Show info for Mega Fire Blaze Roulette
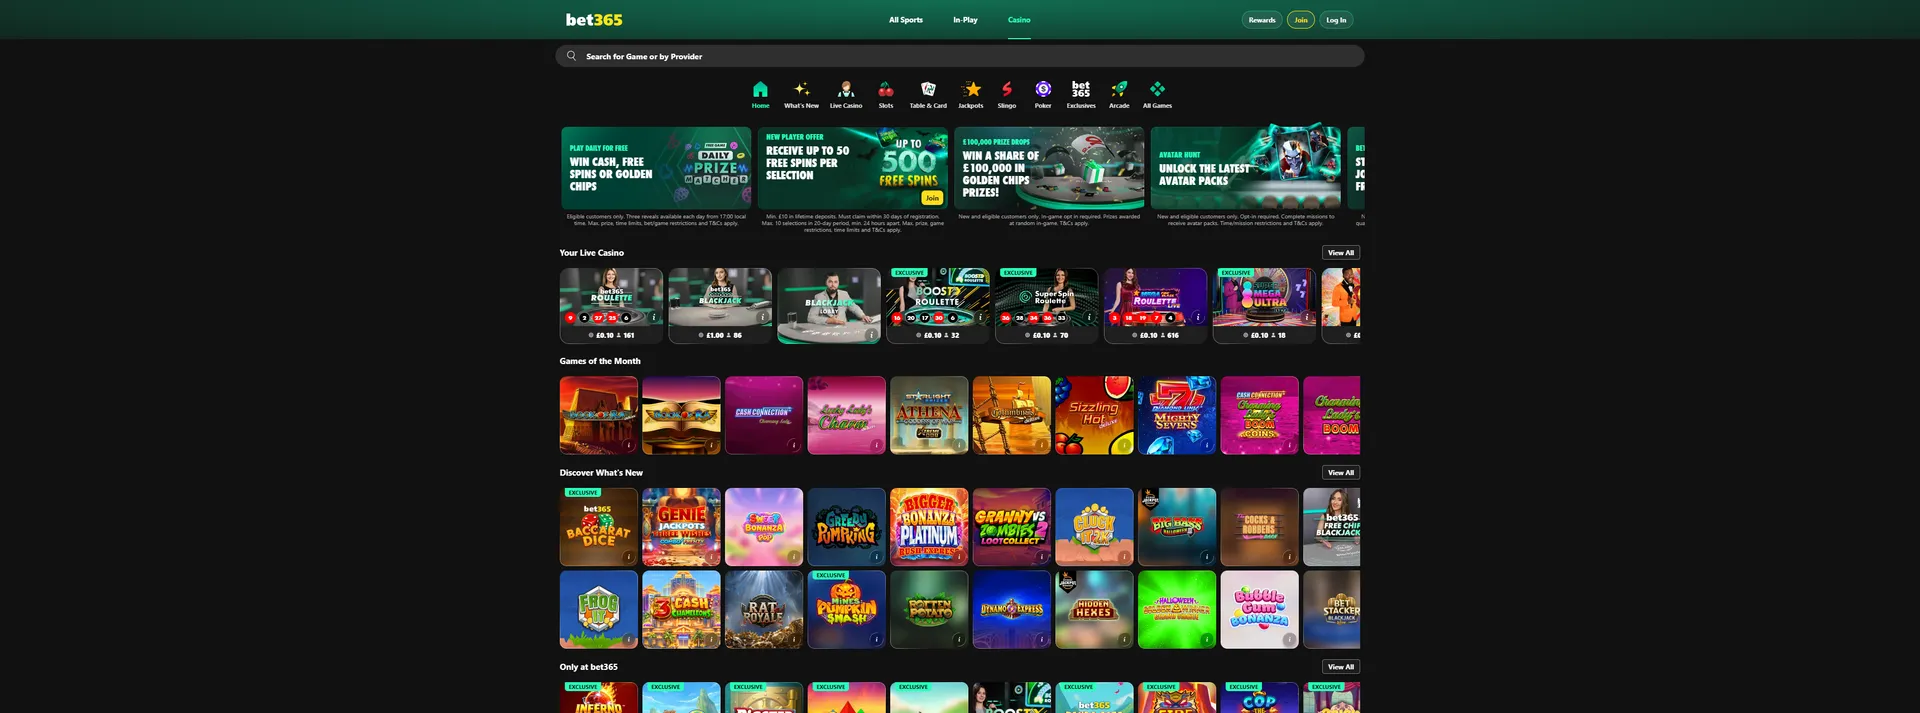 point(1198,317)
